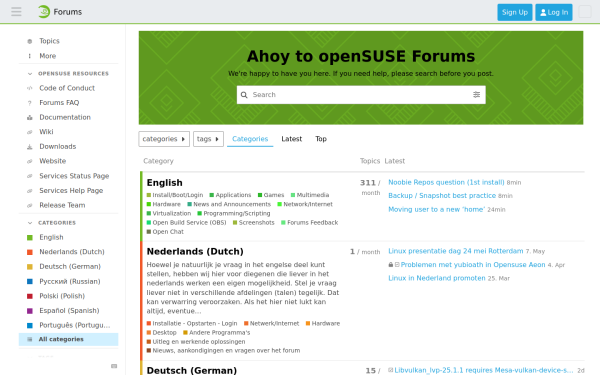The width and height of the screenshot is (600, 375).
Task: Click the blank square button at top right
Action: pos(585,12)
